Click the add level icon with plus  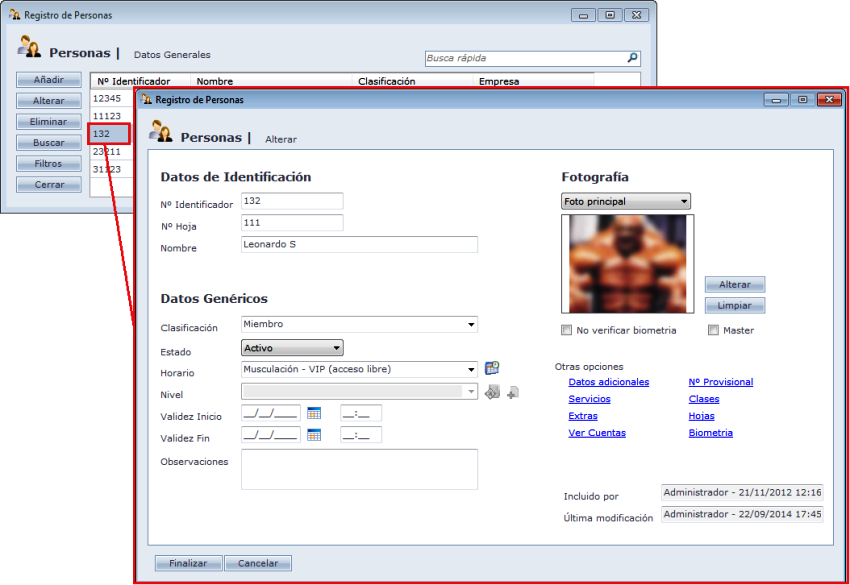pos(512,393)
